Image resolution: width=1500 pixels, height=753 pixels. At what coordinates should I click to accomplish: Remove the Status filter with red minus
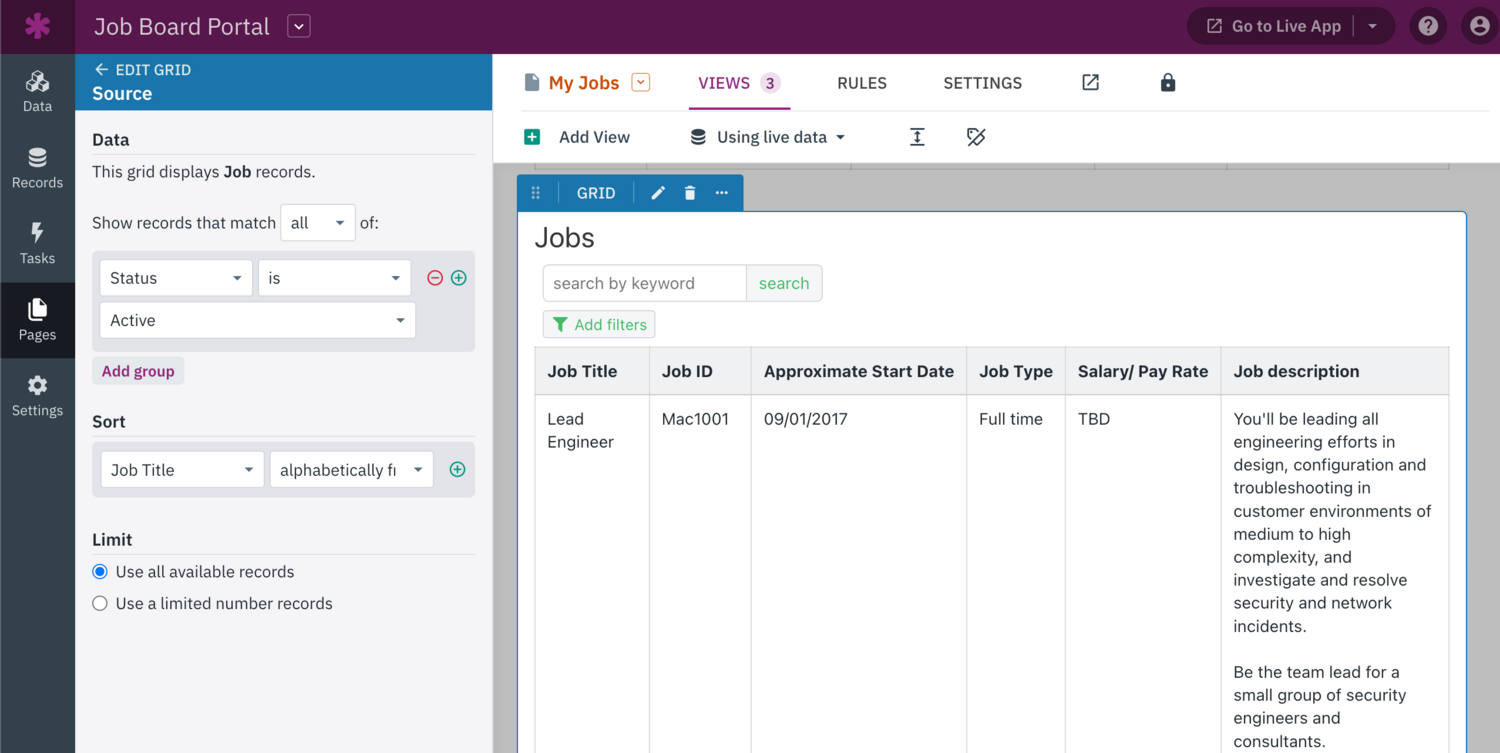435,278
